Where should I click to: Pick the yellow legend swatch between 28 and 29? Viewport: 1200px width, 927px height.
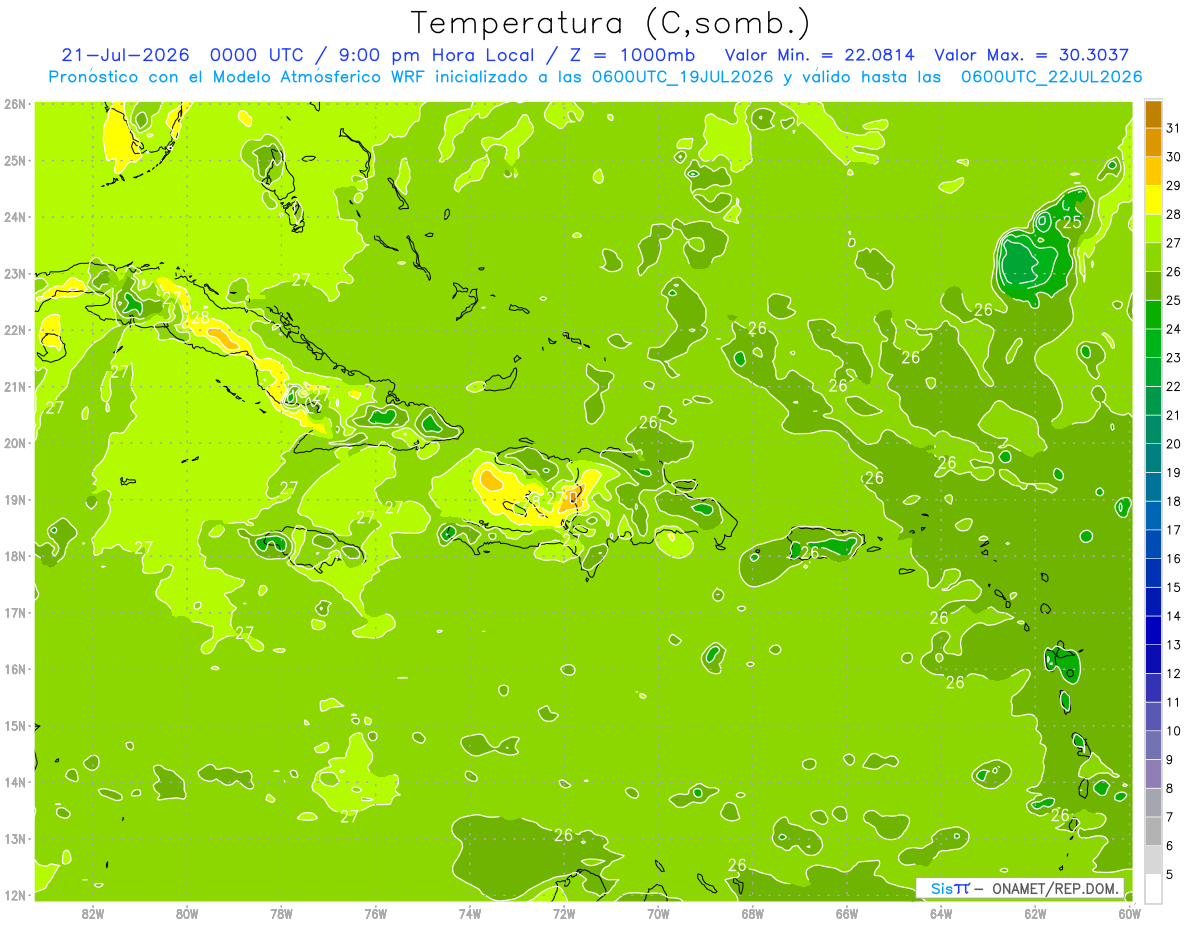pyautogui.click(x=1153, y=199)
